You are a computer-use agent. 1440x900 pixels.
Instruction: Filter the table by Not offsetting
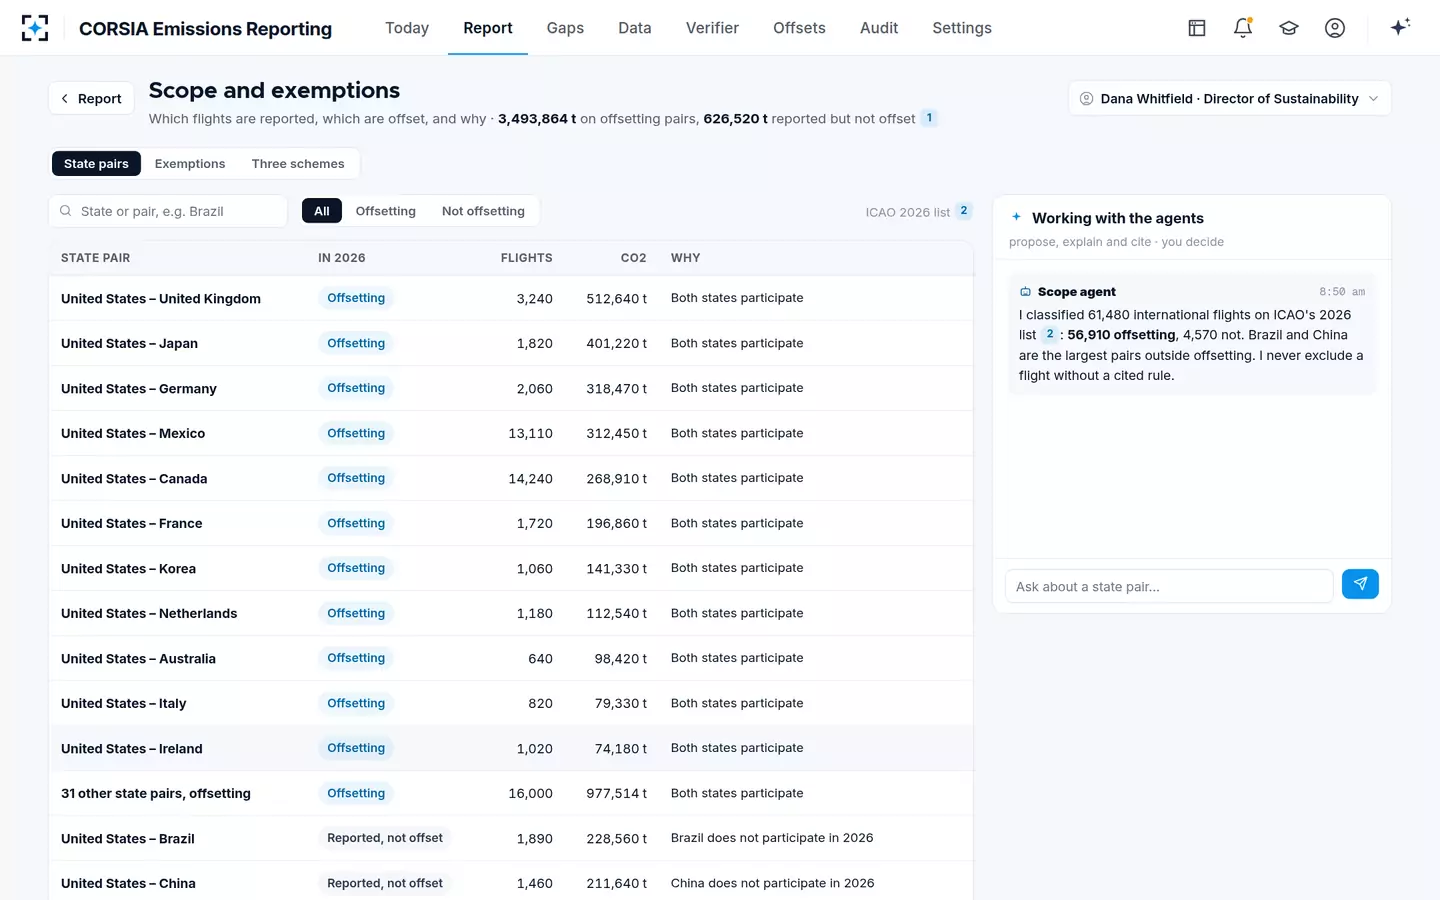click(483, 211)
